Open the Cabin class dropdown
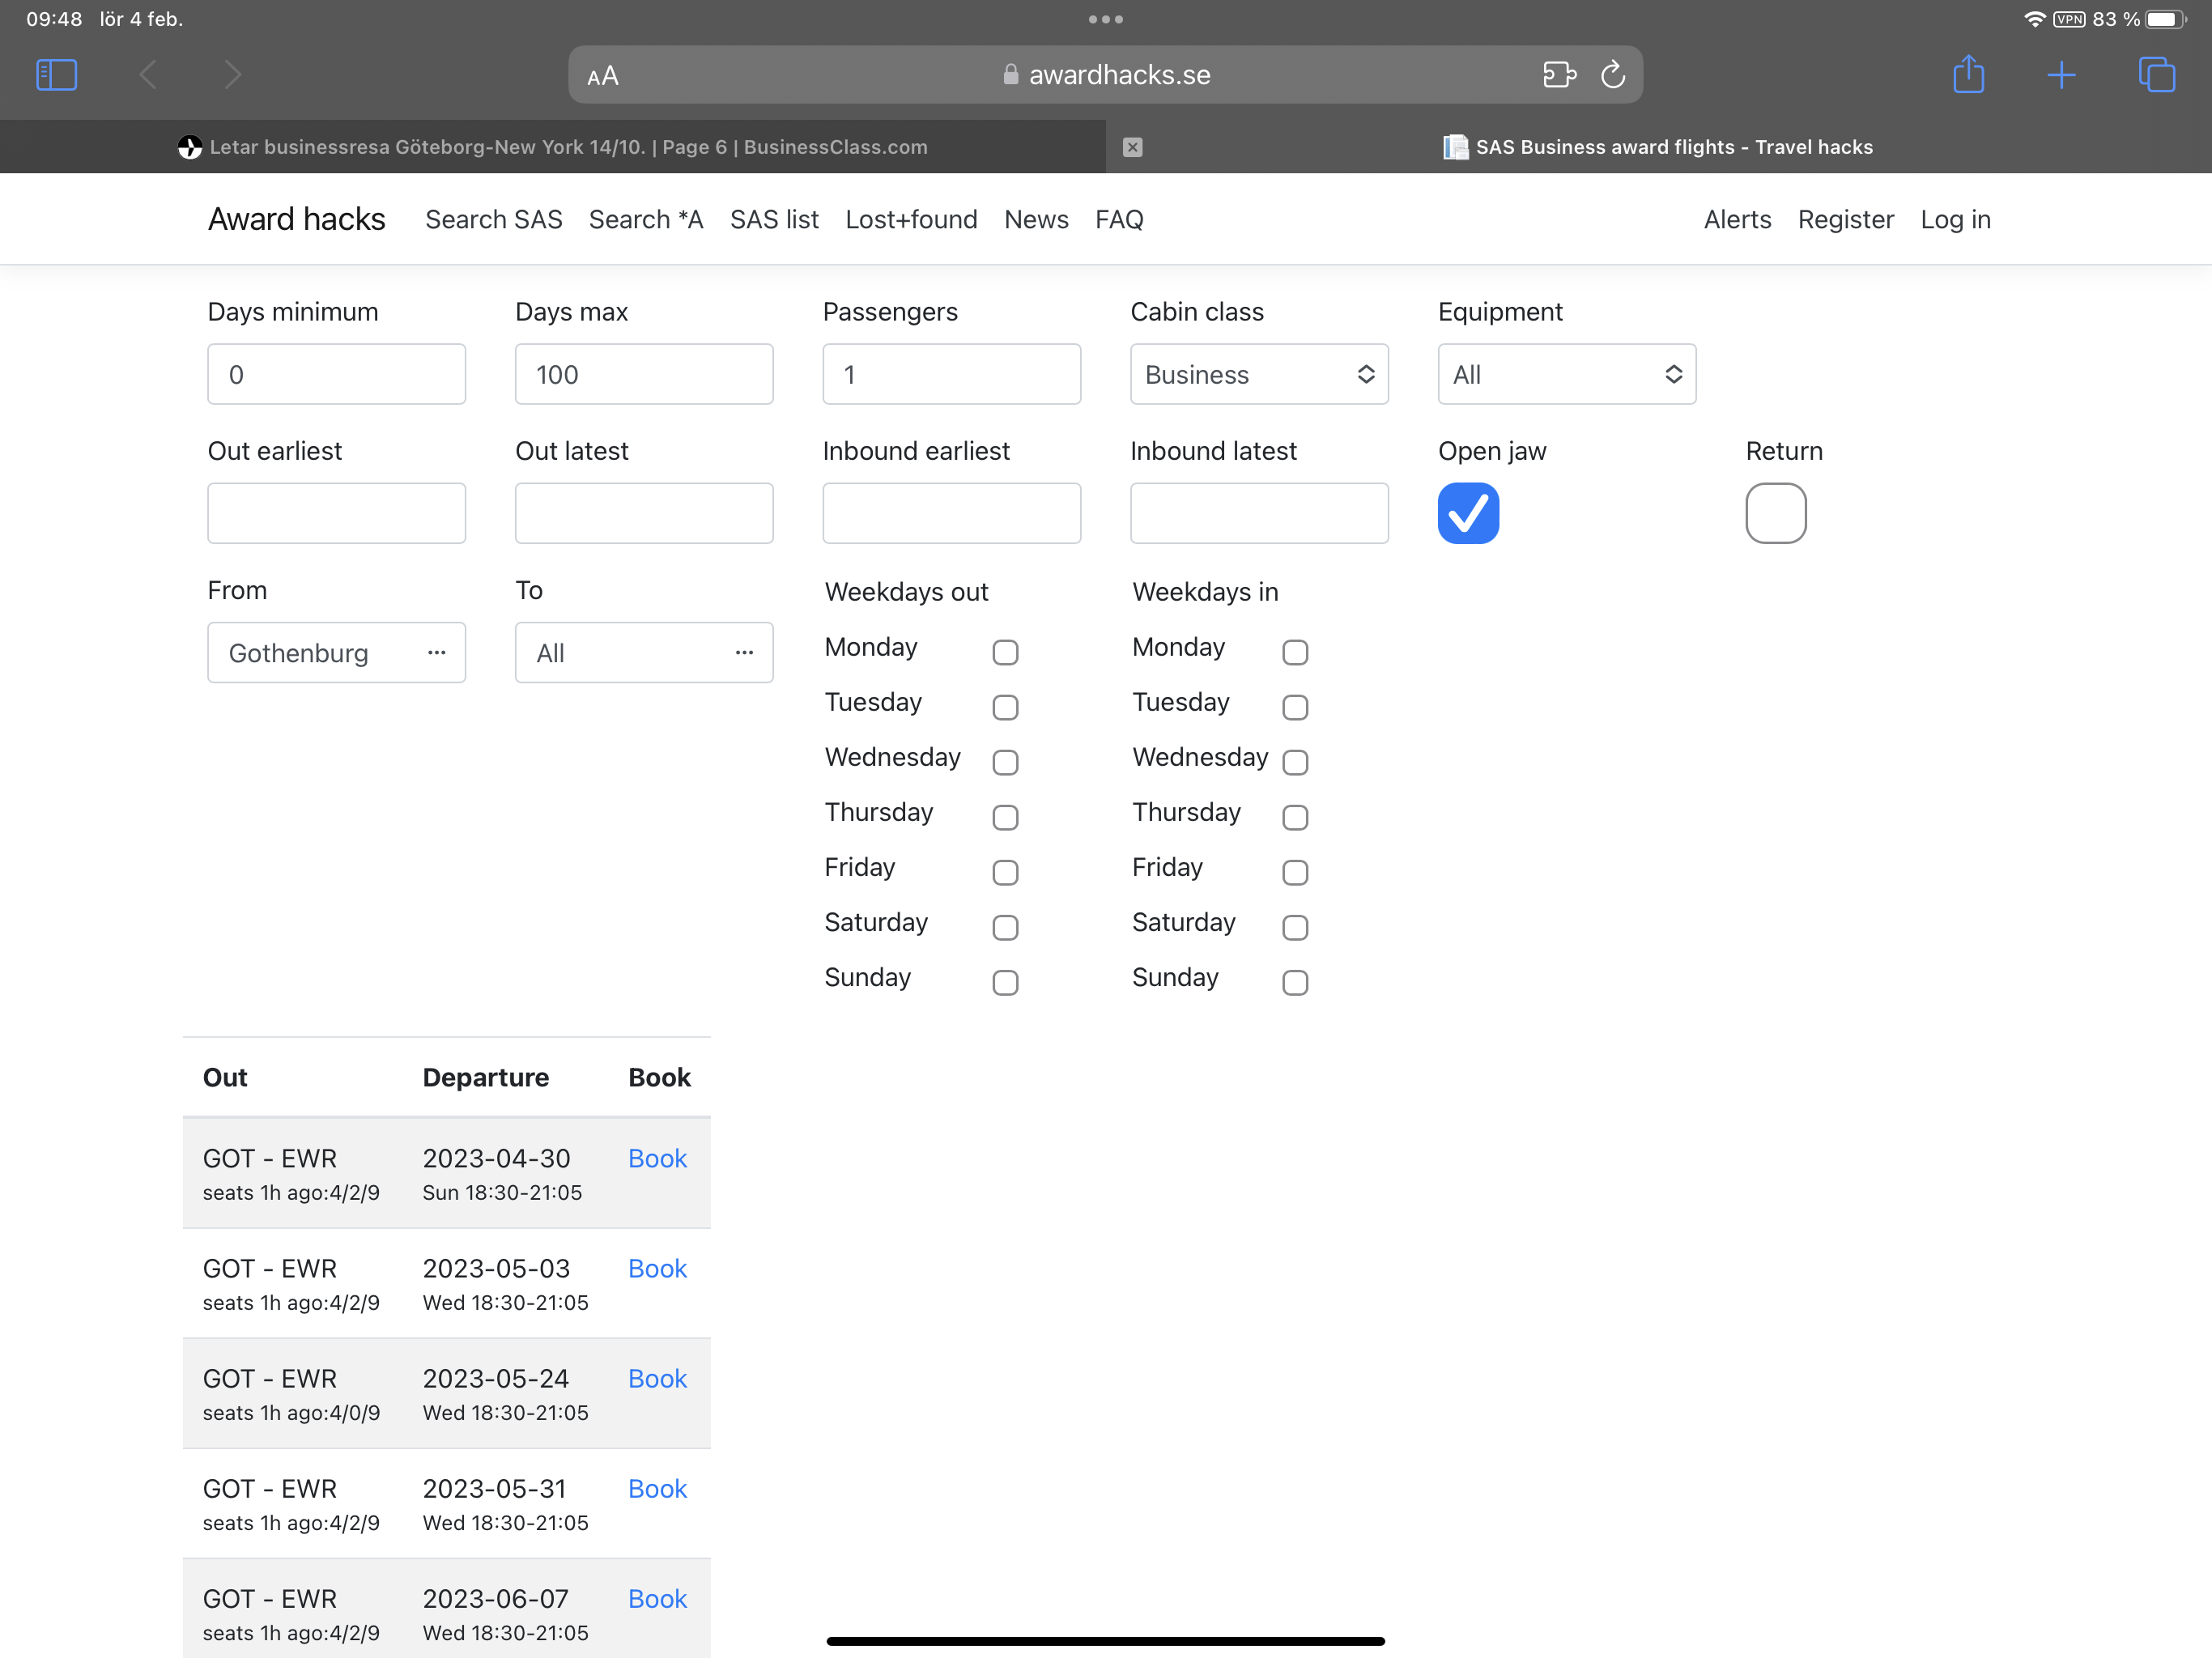Screen dimensions: 2212x1658 click(1258, 375)
